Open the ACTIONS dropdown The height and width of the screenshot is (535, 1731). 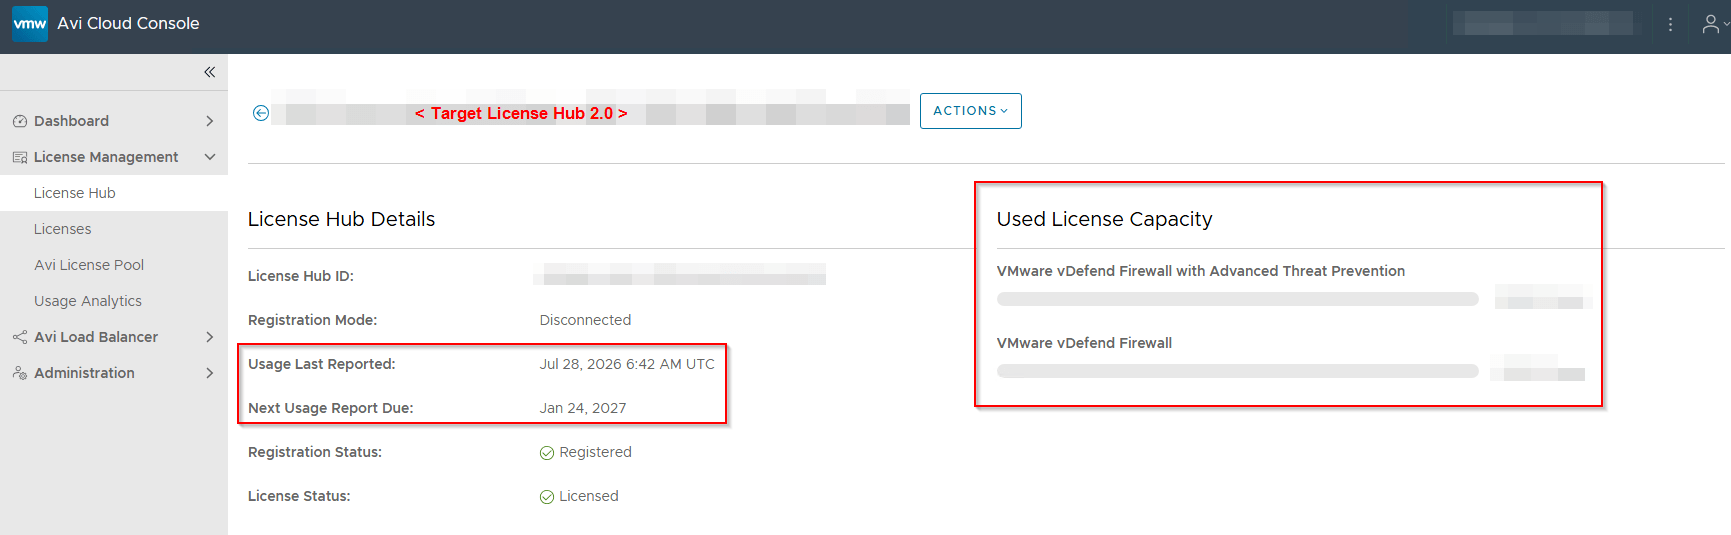(x=970, y=111)
